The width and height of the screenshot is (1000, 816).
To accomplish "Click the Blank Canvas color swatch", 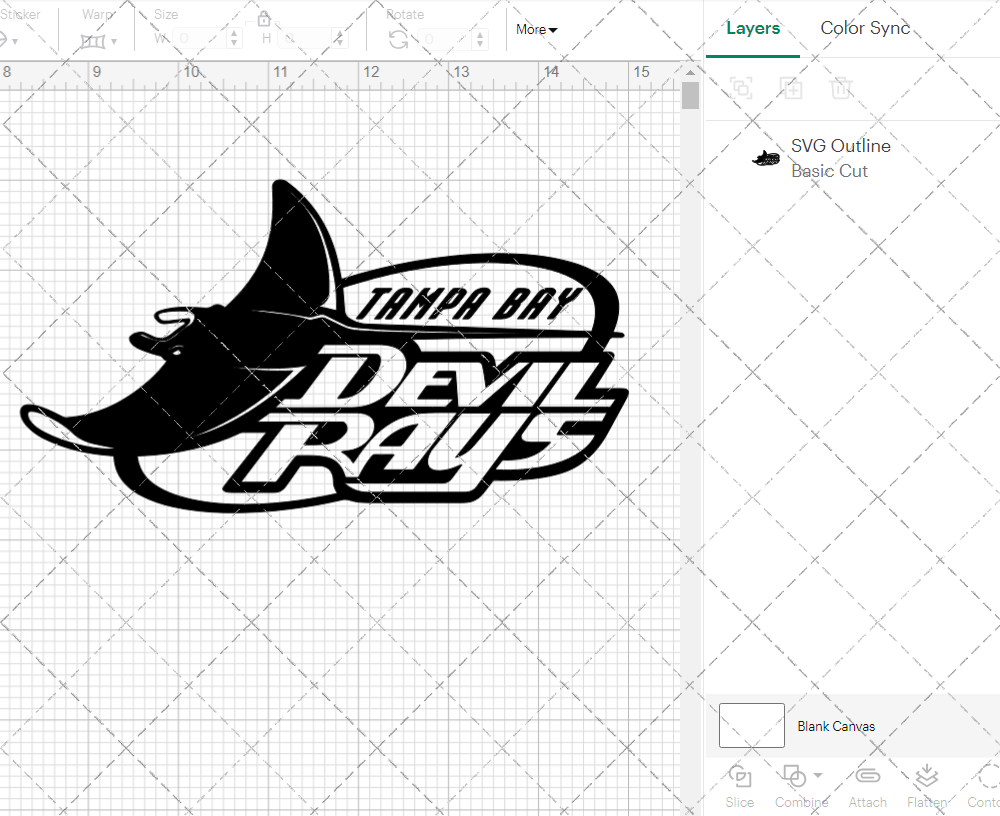I will (752, 725).
